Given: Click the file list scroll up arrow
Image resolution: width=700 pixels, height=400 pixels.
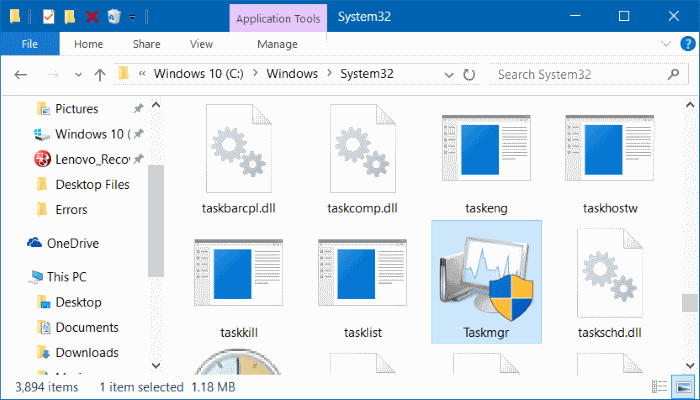Looking at the screenshot, I should click(689, 105).
